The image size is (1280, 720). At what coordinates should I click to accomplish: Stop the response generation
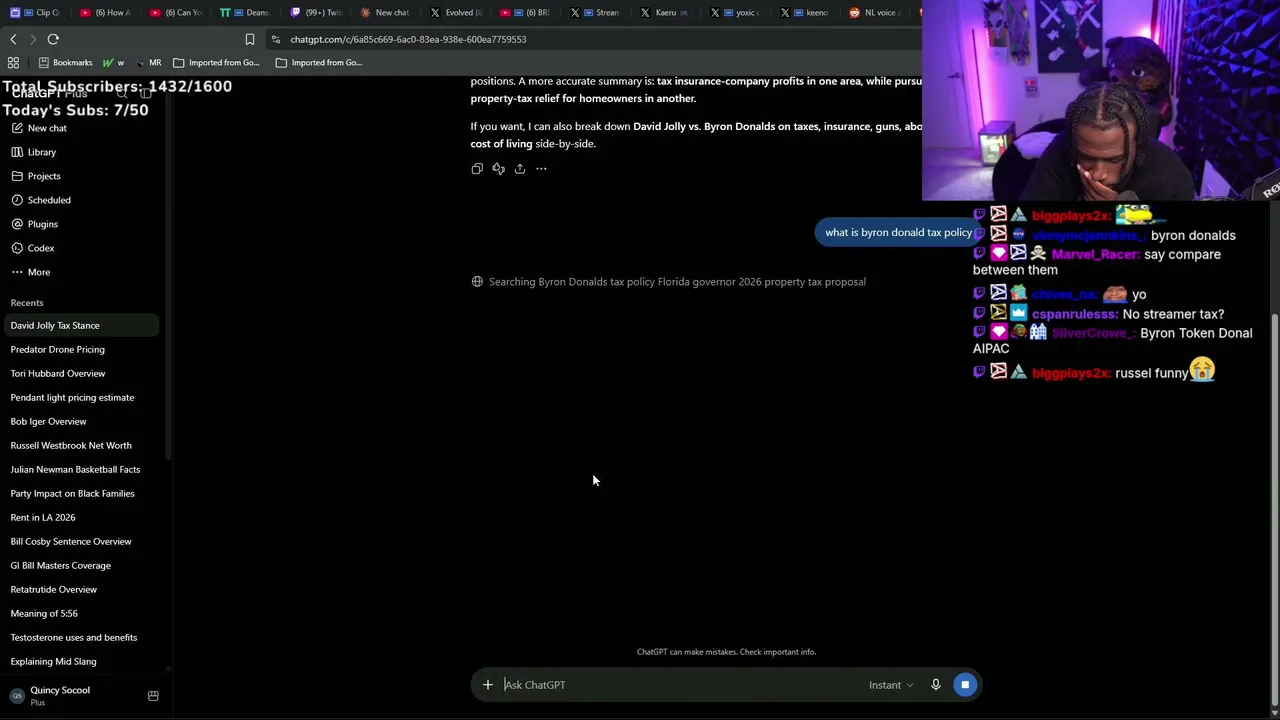[x=965, y=685]
